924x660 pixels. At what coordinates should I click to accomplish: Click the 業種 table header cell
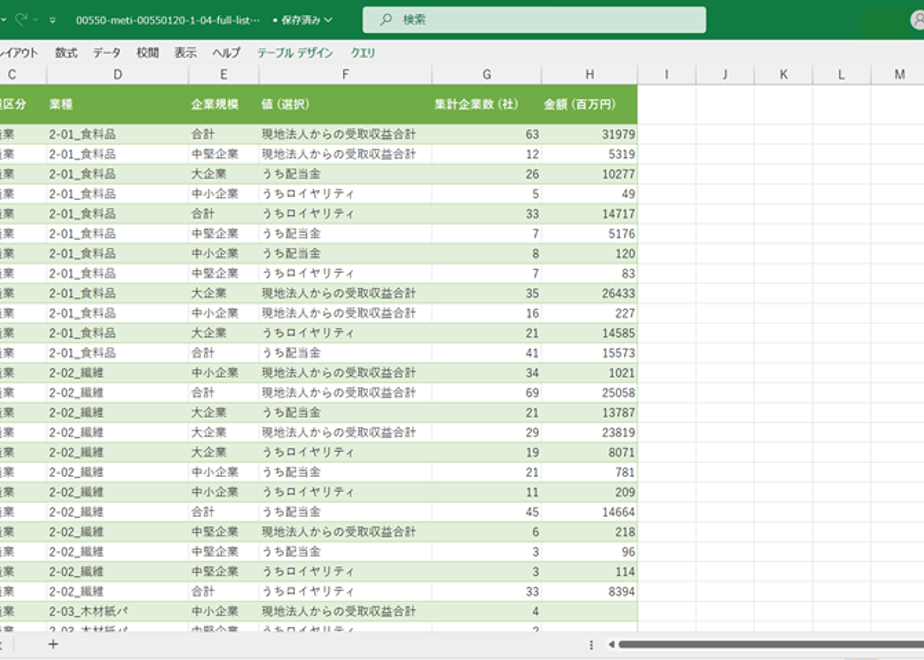coord(118,105)
